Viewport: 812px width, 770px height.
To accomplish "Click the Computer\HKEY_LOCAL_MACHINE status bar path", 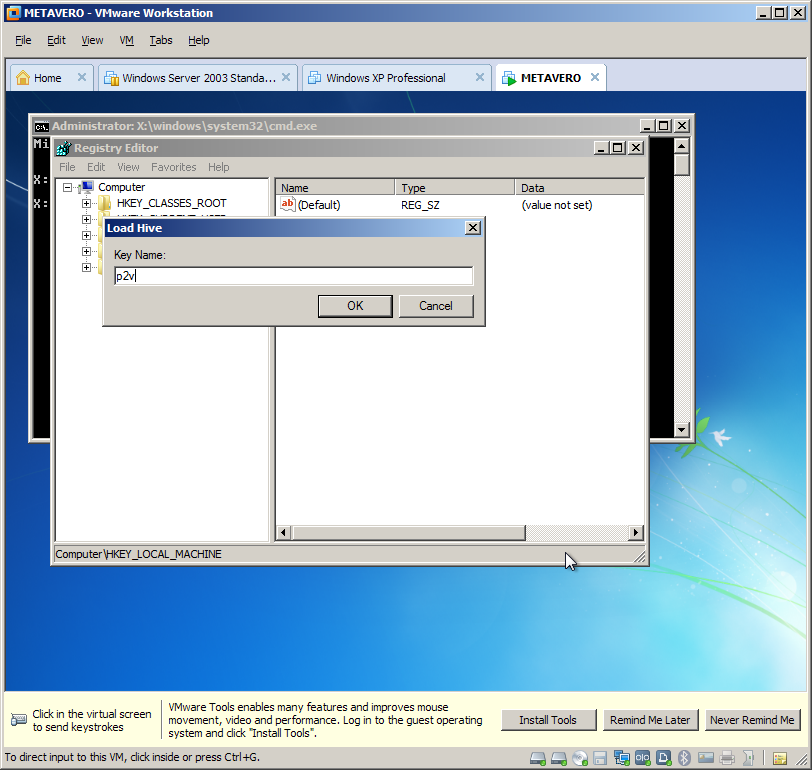I will click(x=138, y=554).
